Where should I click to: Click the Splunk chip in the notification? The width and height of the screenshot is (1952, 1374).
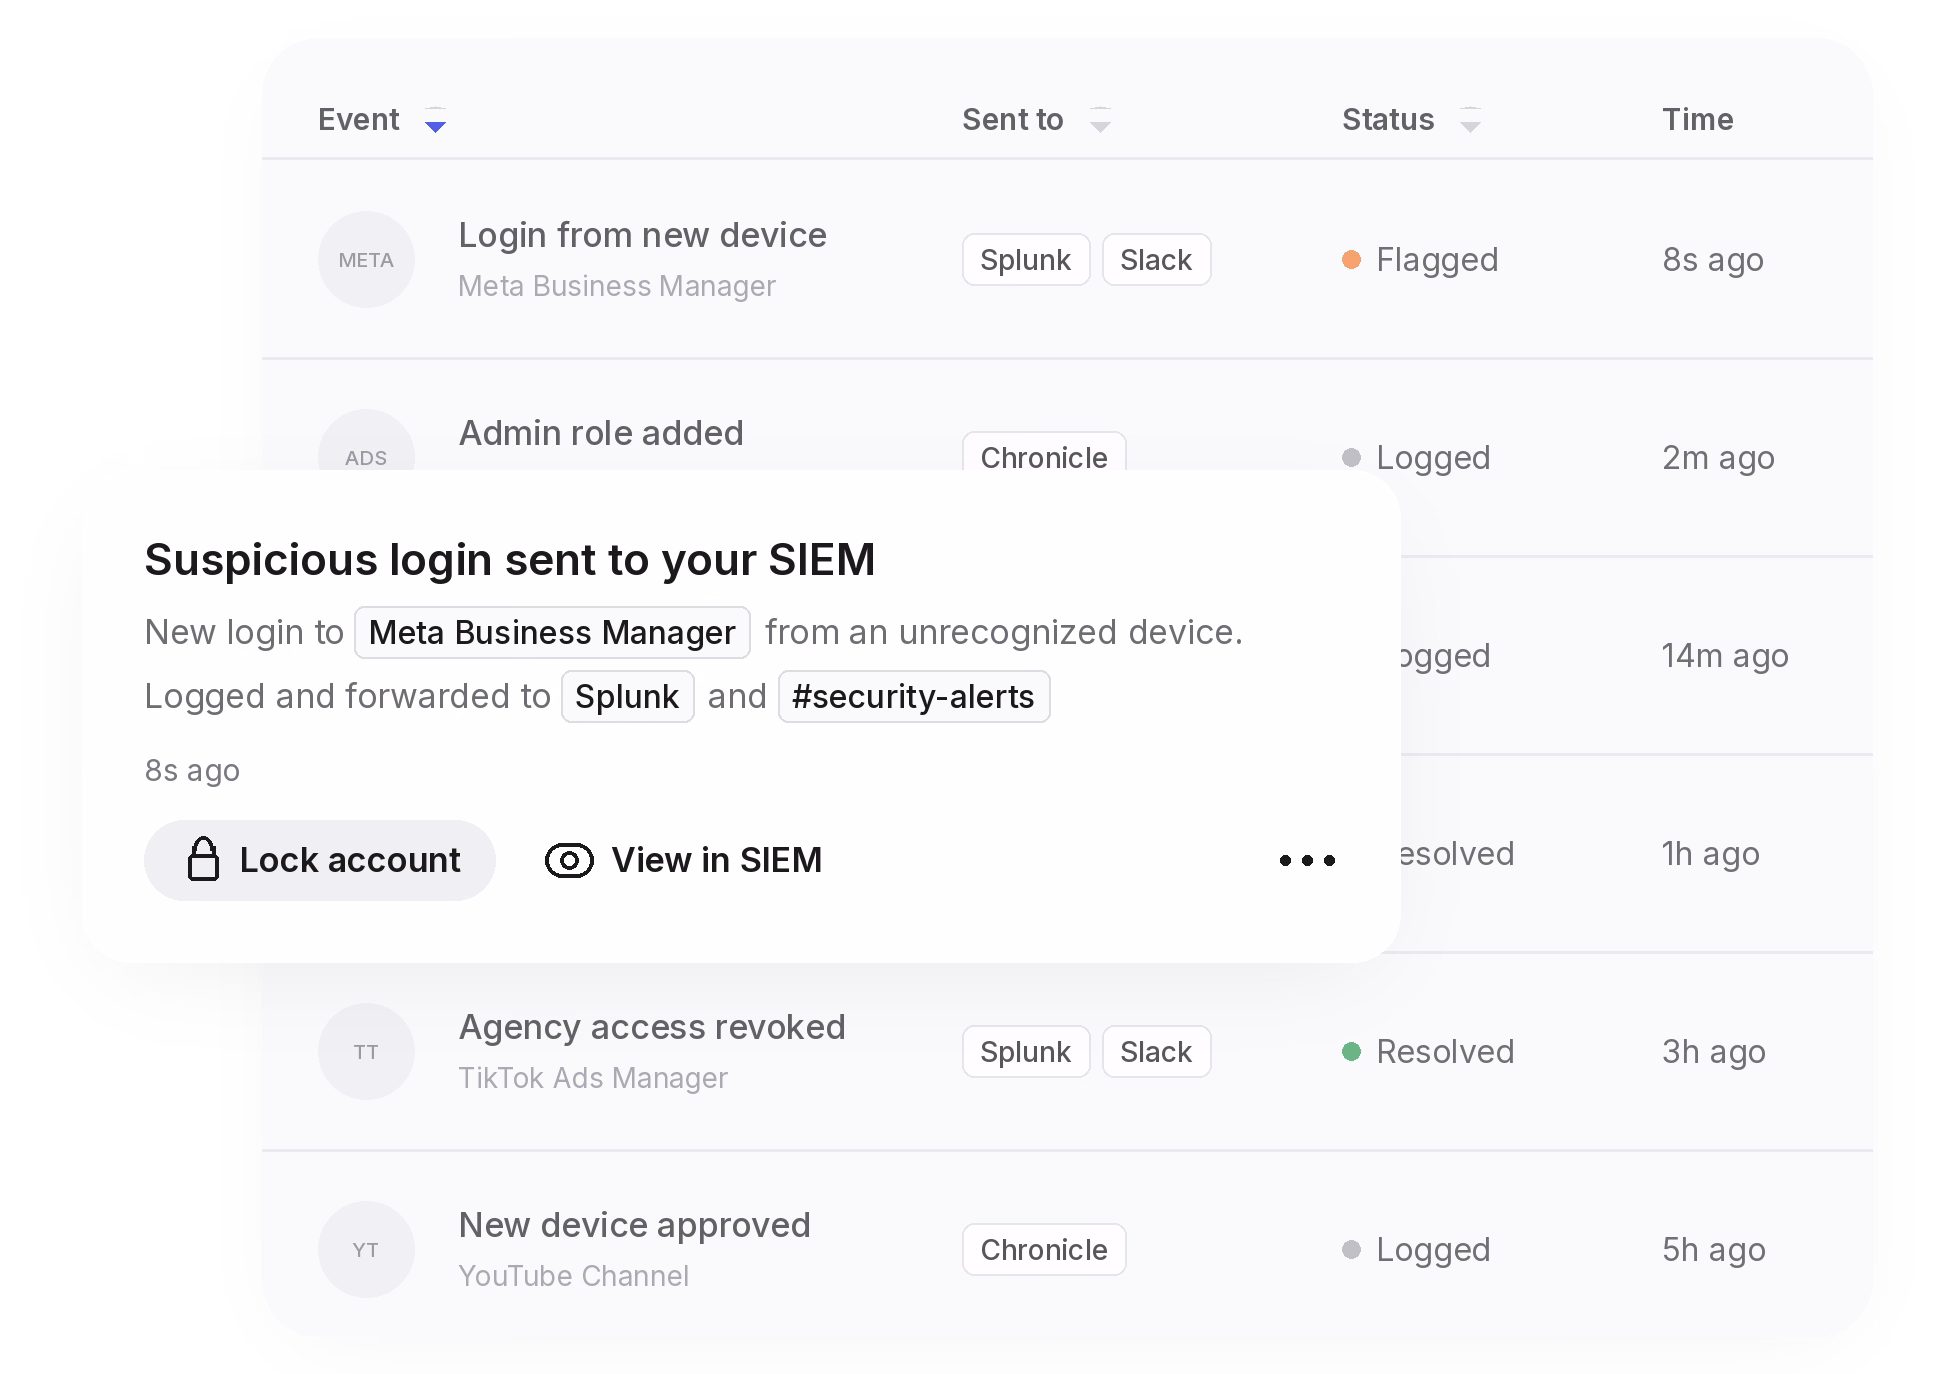(x=627, y=697)
